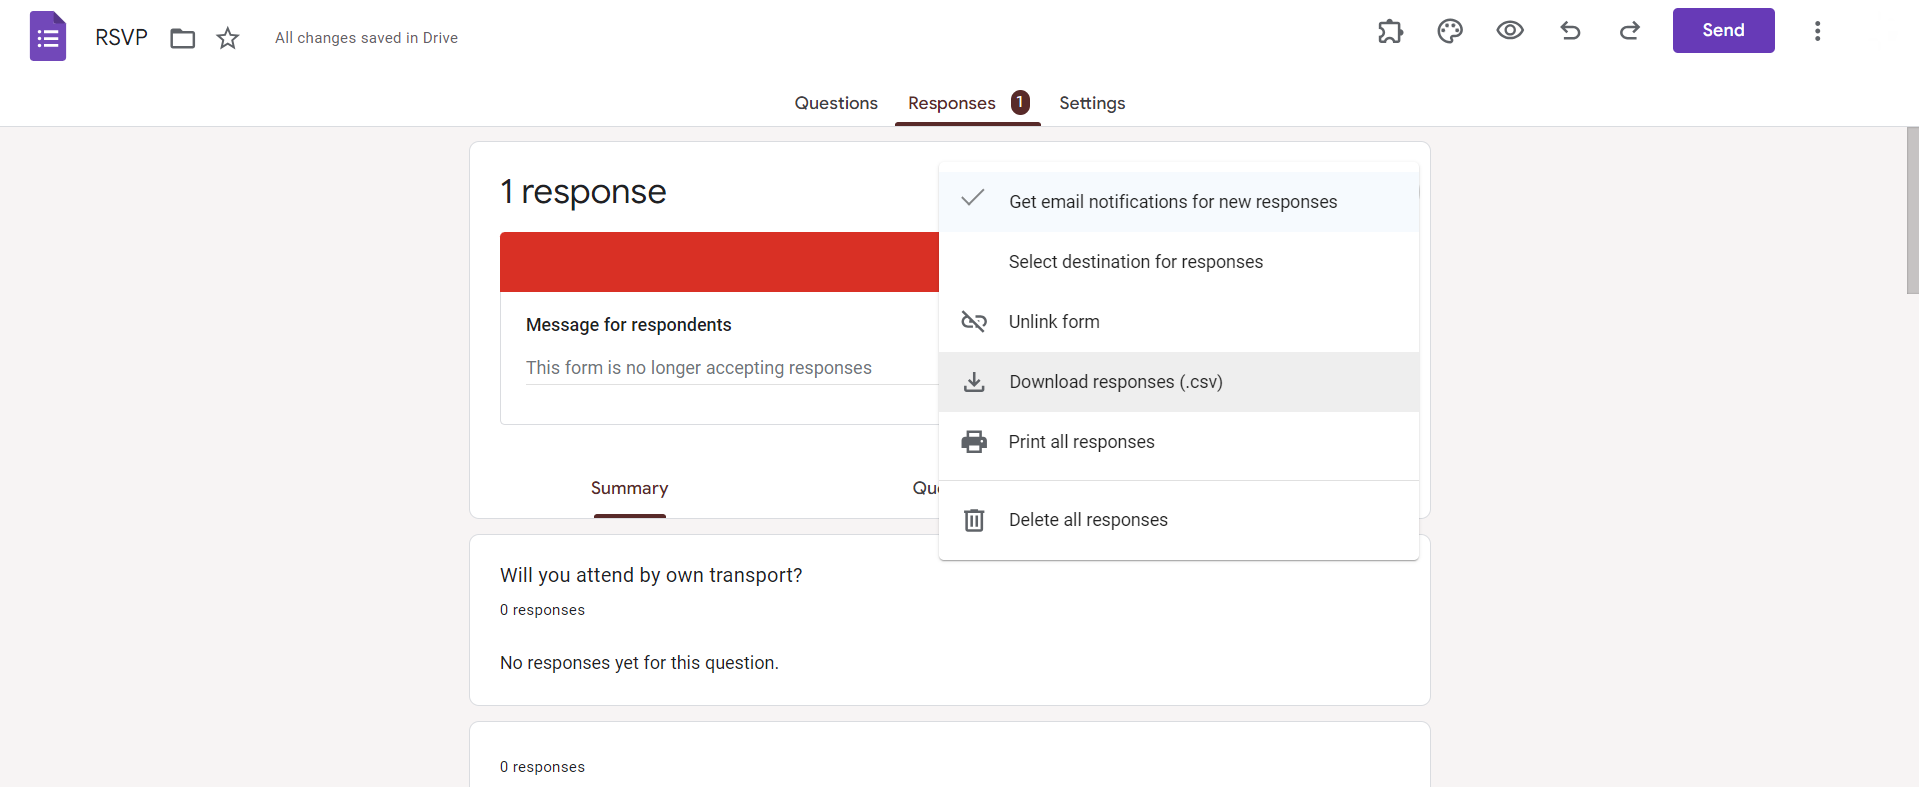Click the move to folder icon
Screen dimensions: 1919x787
click(x=182, y=39)
